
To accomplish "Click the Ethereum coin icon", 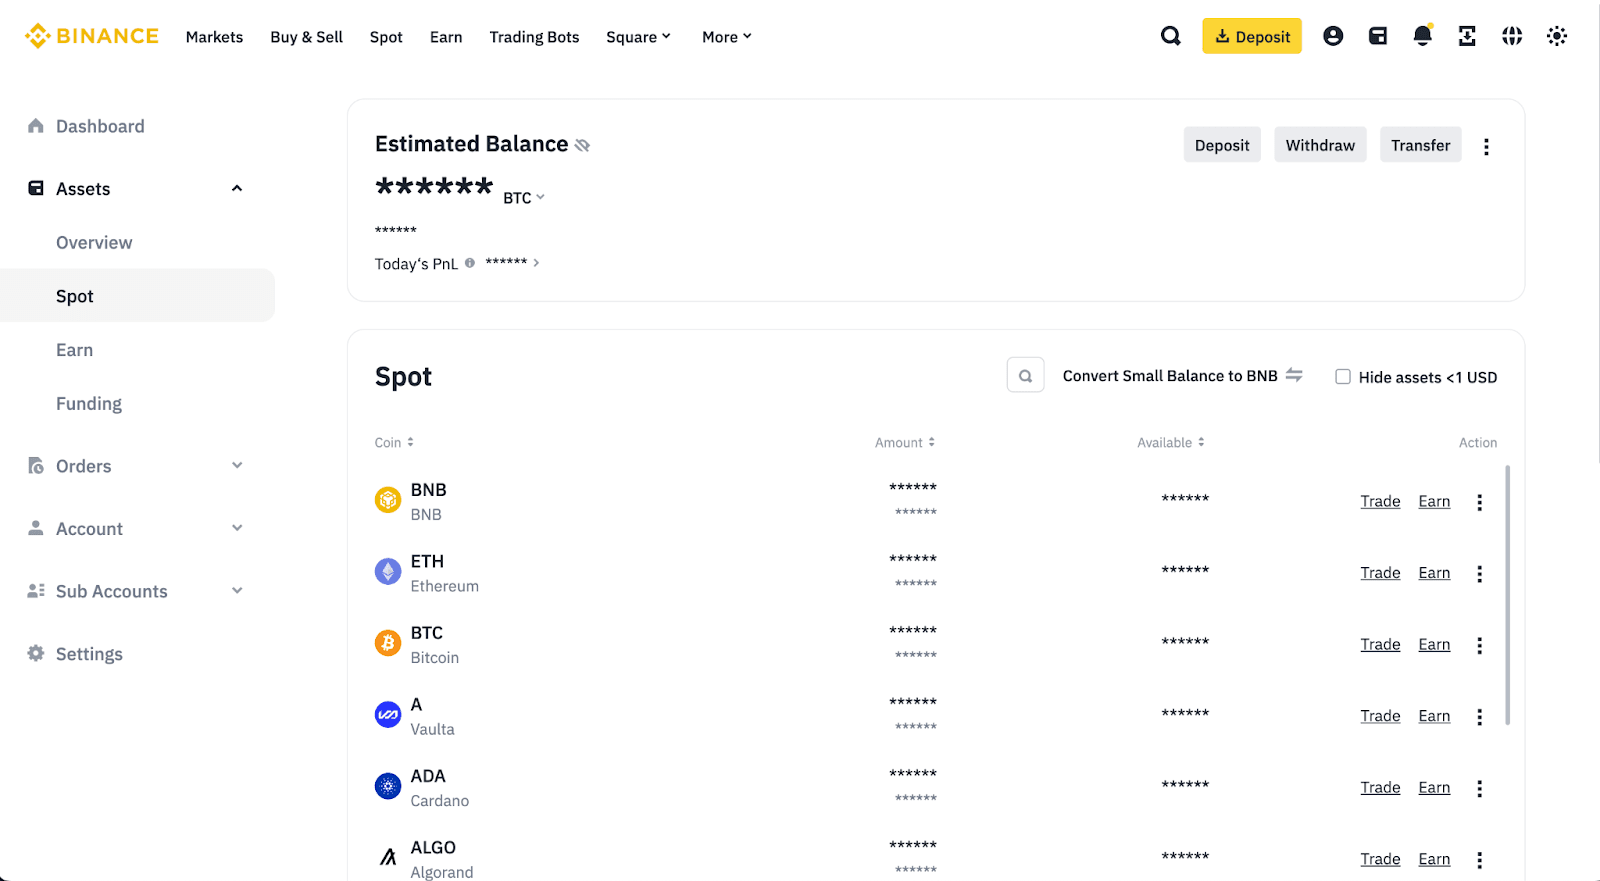I will [x=388, y=572].
